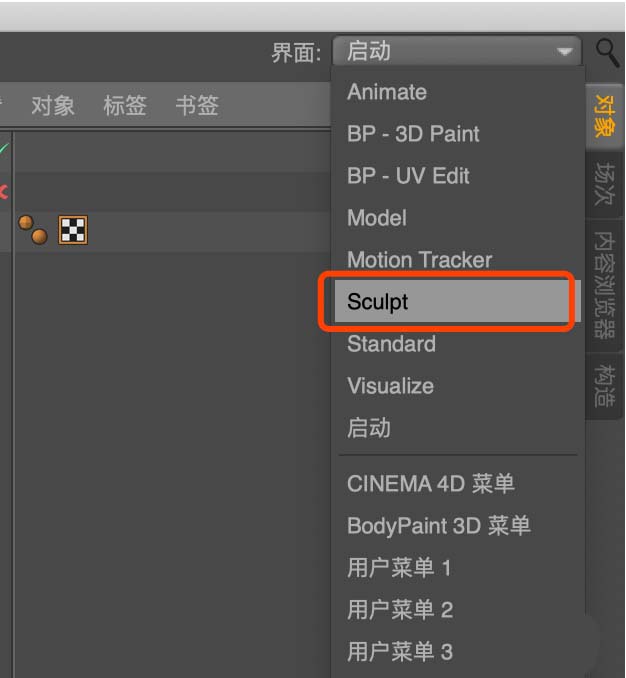Open the 书签 menu
This screenshot has height=678, width=626.
click(197, 105)
